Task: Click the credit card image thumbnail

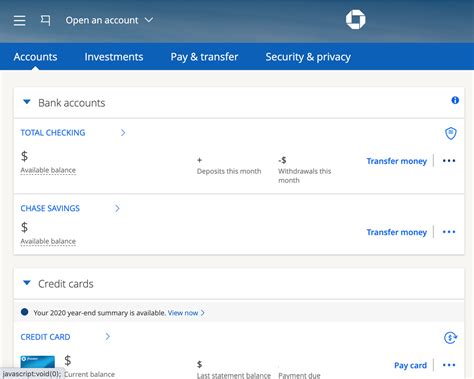Action: pyautogui.click(x=38, y=362)
